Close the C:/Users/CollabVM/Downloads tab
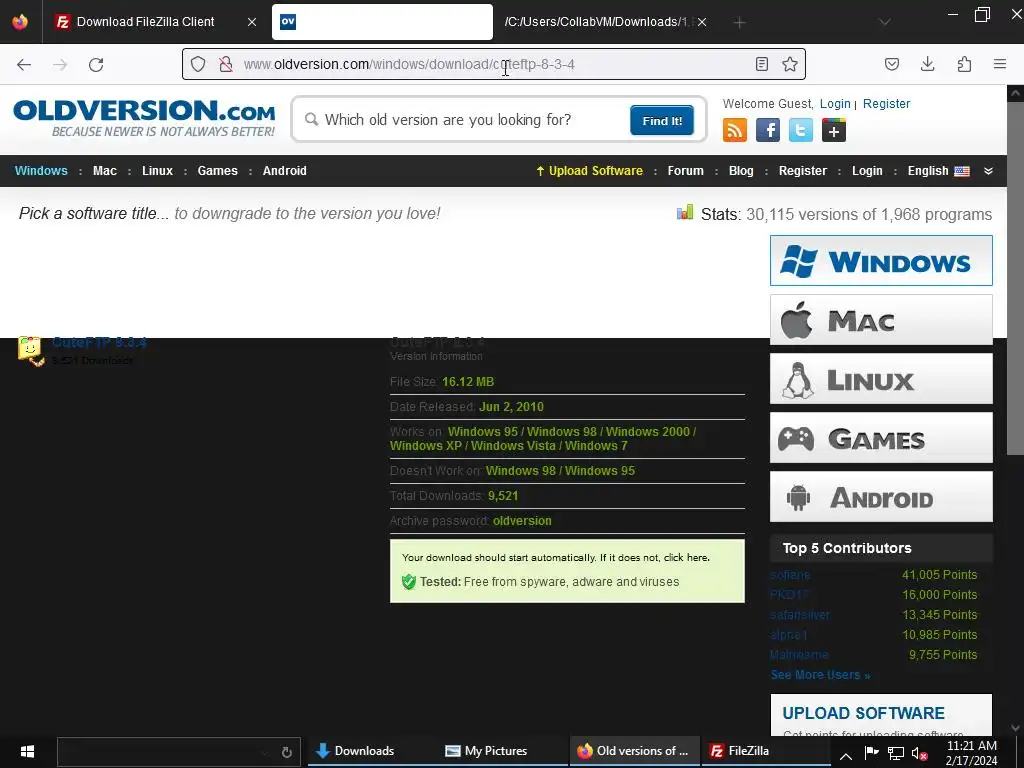Viewport: 1024px width, 768px height. coord(701,22)
